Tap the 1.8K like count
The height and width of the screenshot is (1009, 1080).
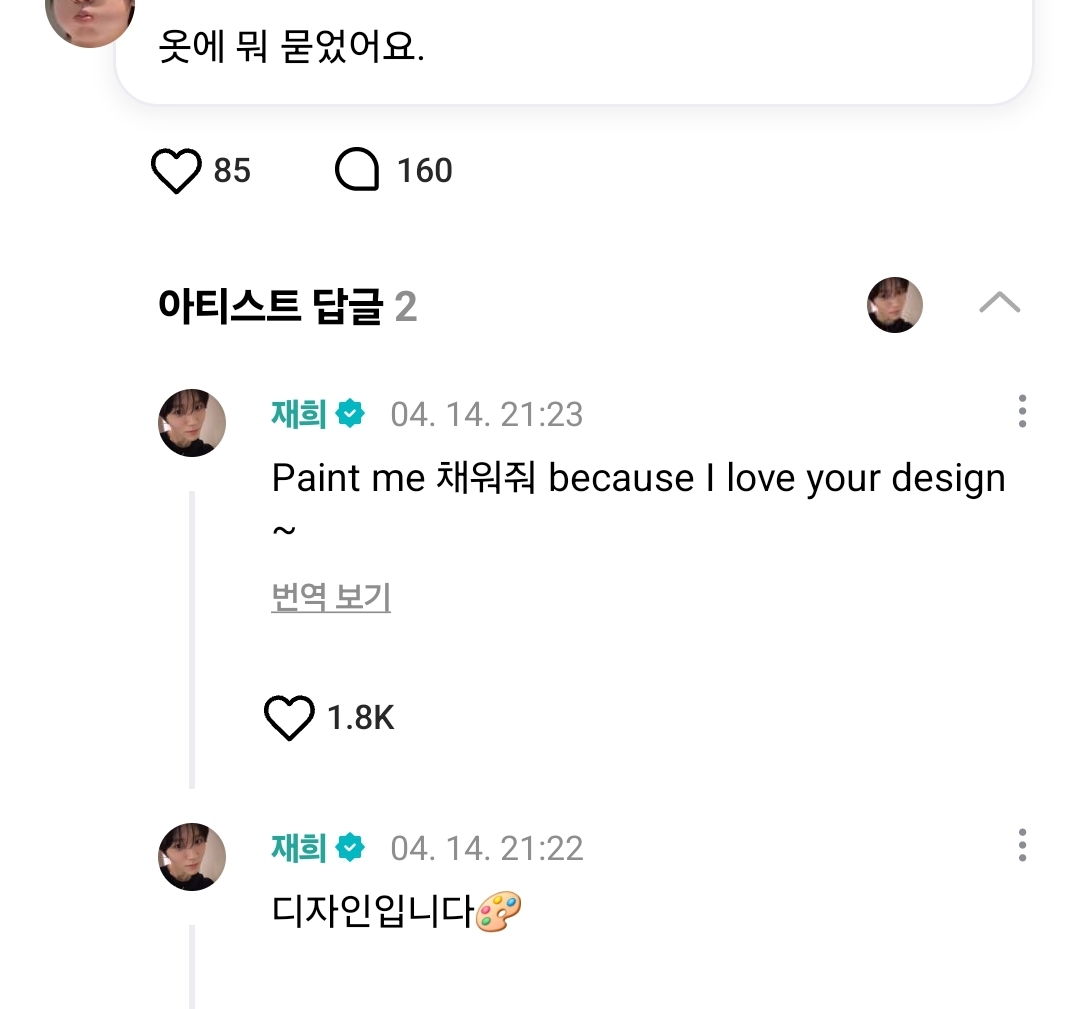(x=361, y=718)
